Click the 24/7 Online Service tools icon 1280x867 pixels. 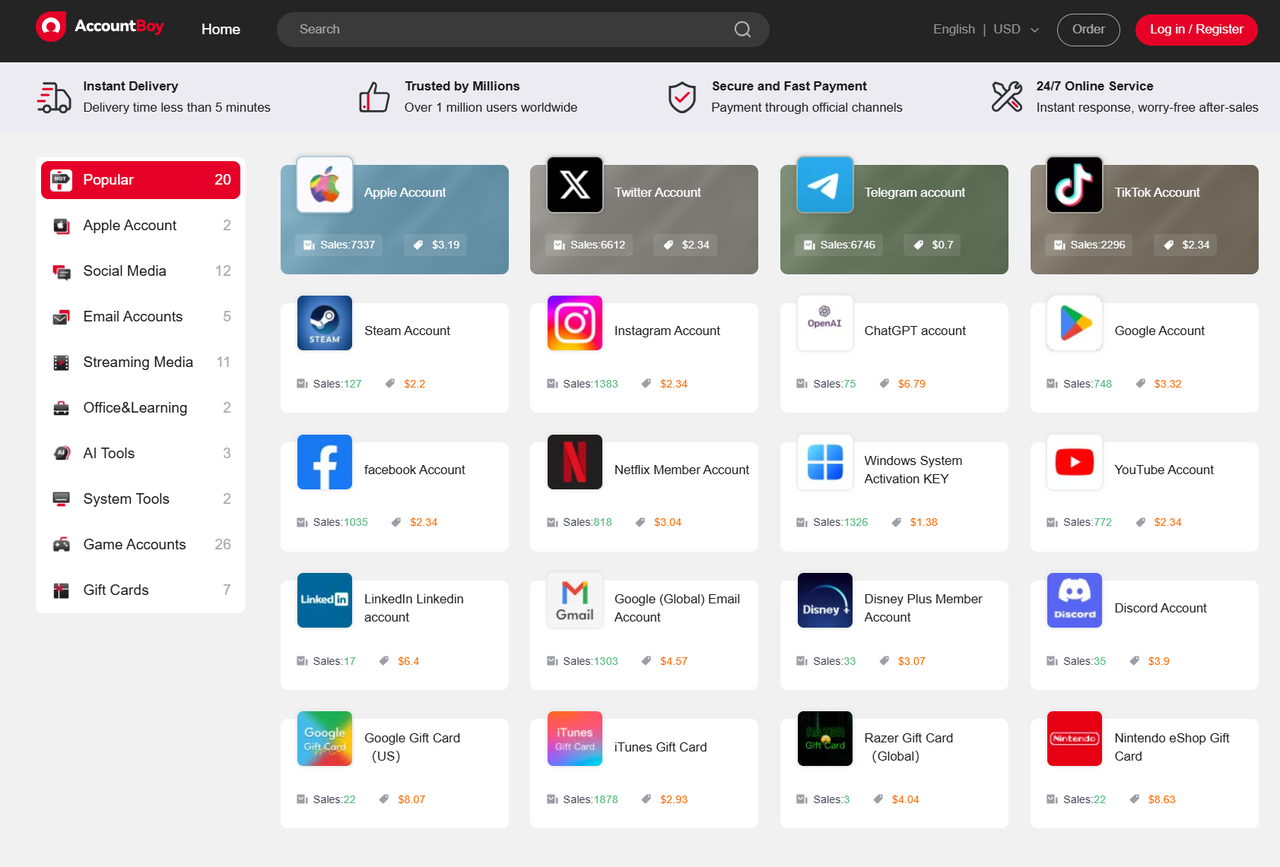point(1007,97)
